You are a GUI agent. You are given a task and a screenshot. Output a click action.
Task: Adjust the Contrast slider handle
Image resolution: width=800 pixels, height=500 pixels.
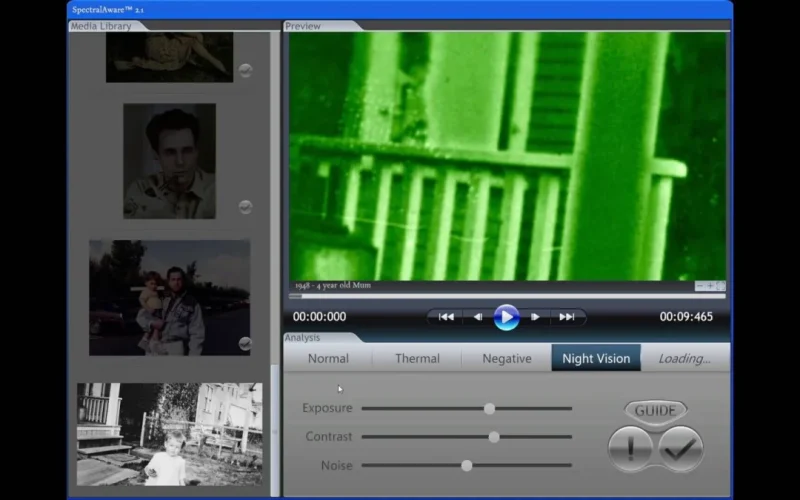[x=494, y=437]
